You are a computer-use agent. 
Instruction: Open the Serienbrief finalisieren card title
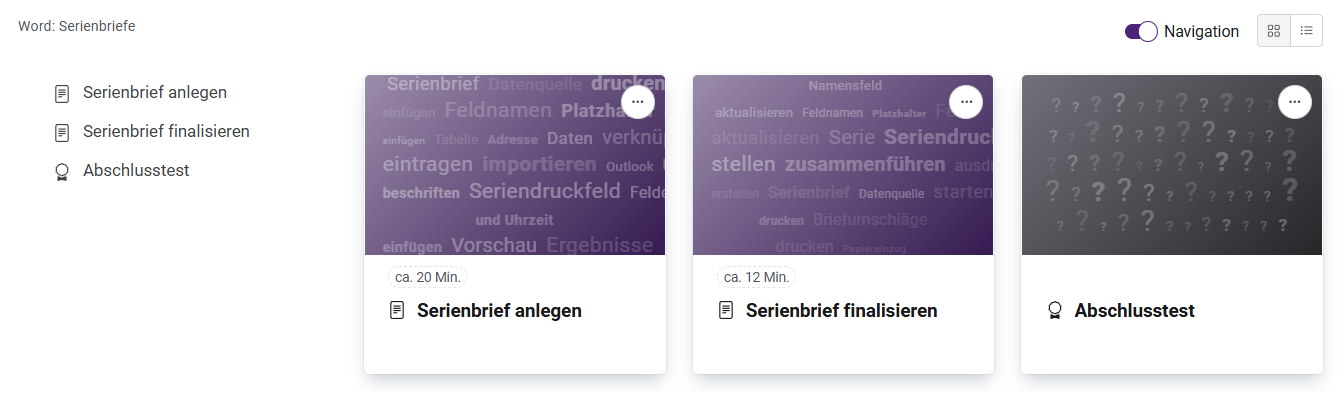point(841,311)
